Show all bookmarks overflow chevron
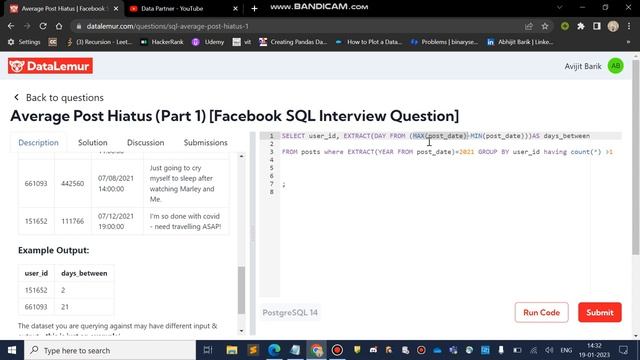This screenshot has height=360, width=640. coord(628,42)
